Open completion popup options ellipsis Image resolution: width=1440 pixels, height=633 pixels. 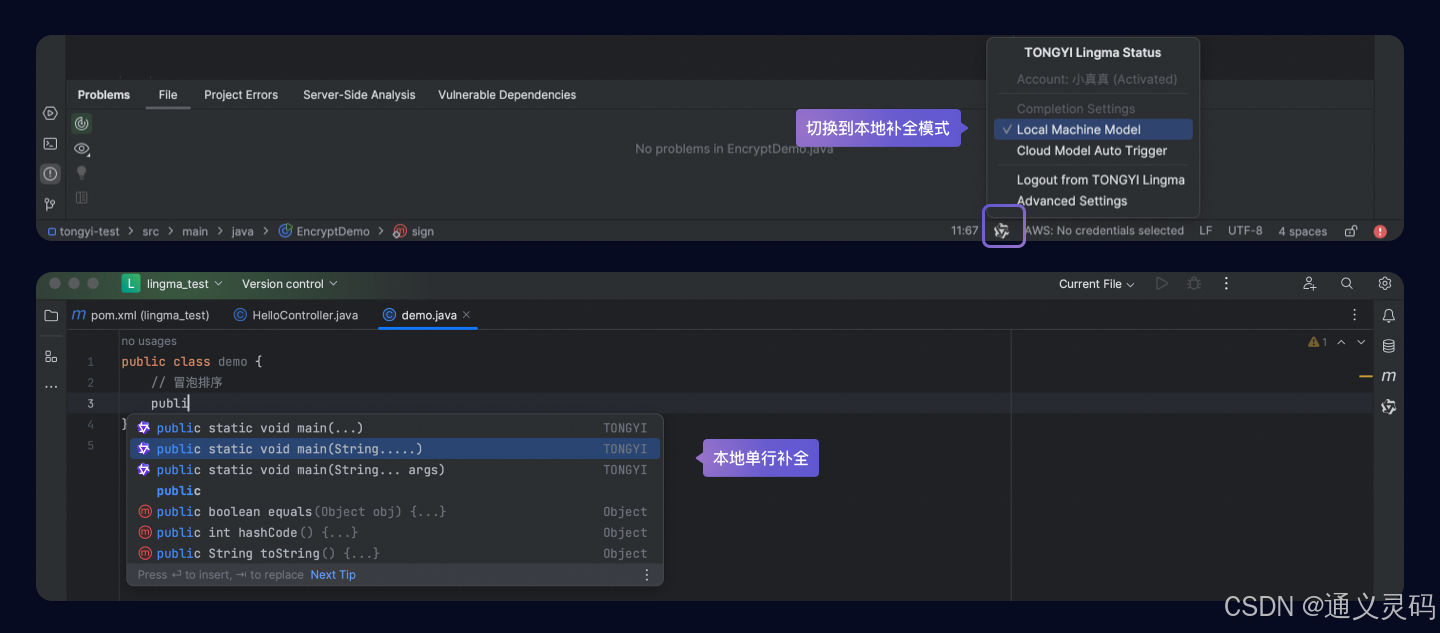pyautogui.click(x=647, y=575)
